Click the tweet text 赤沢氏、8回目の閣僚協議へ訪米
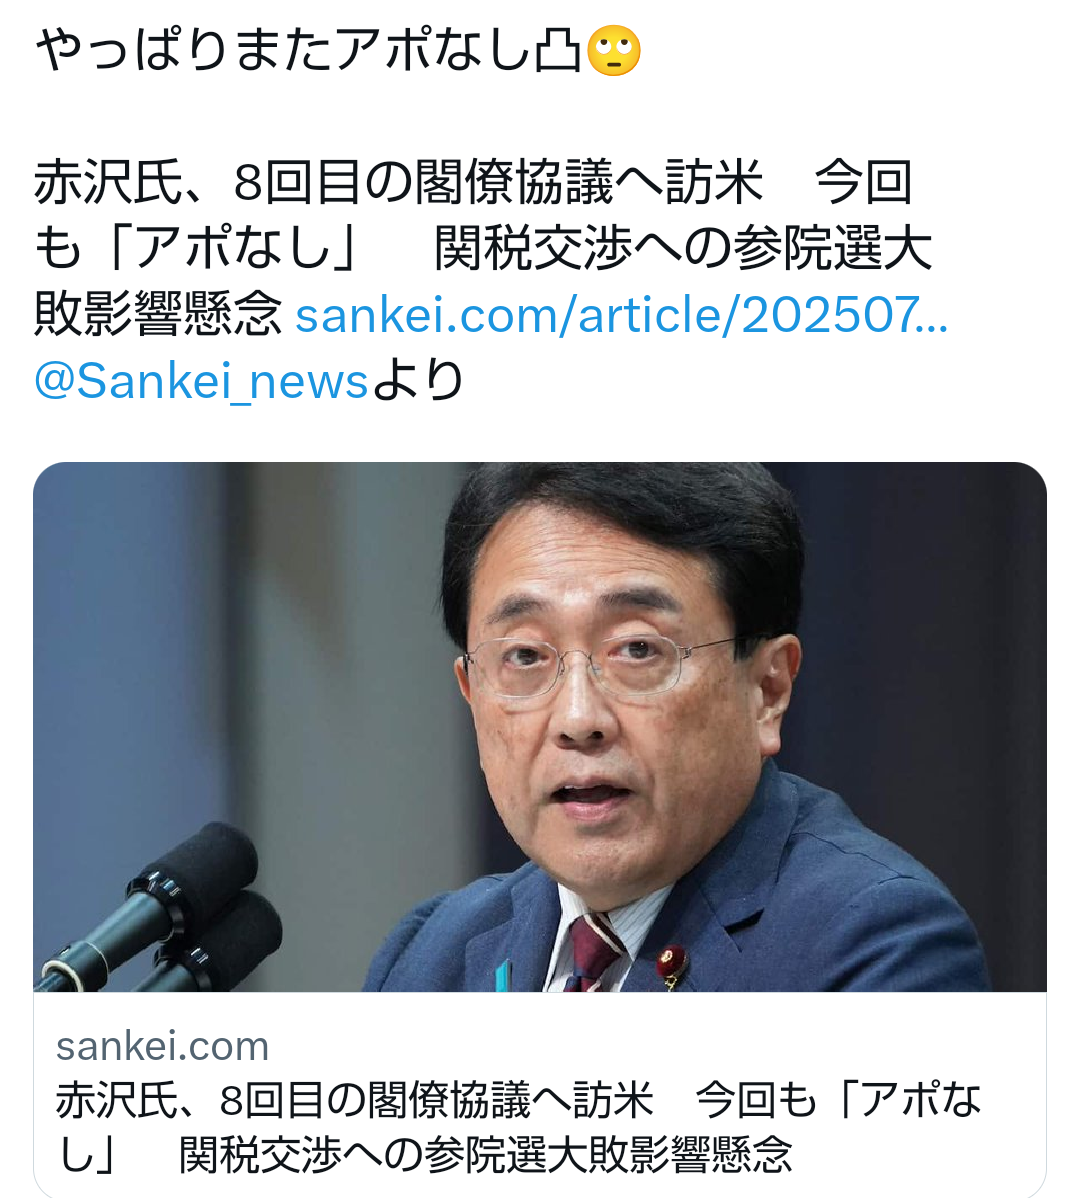The height and width of the screenshot is (1198, 1080). 398,183
